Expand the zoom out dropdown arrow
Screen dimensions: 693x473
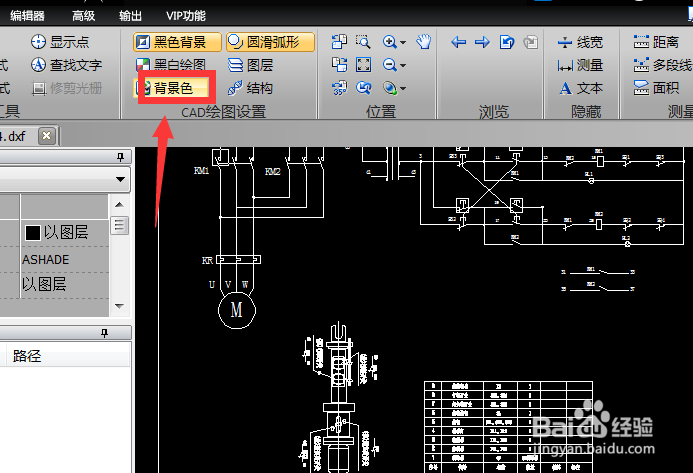tap(403, 66)
